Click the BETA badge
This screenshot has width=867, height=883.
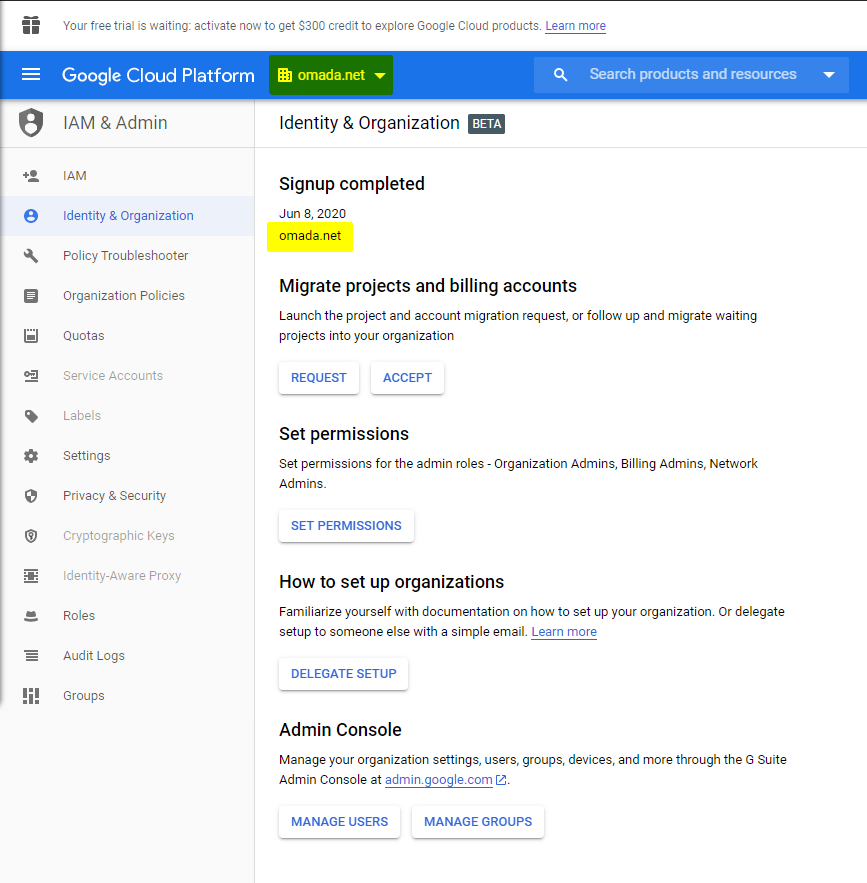click(x=486, y=124)
